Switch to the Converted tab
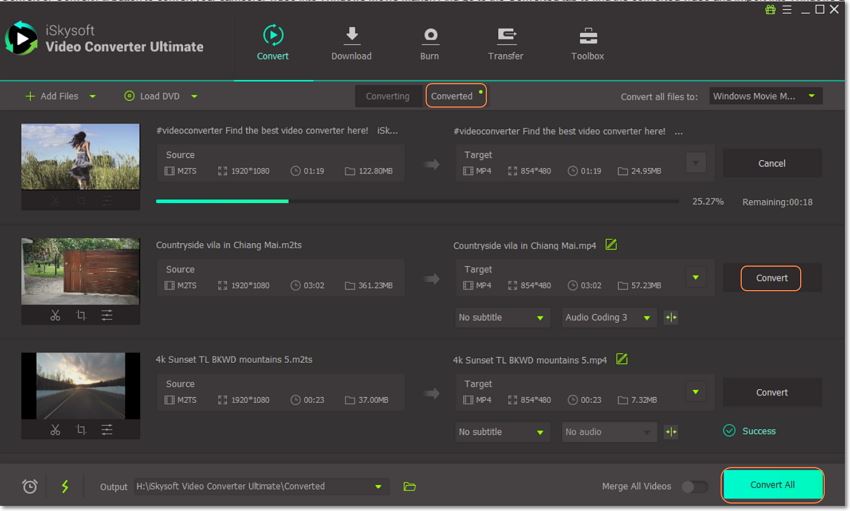The height and width of the screenshot is (511, 850). click(455, 96)
